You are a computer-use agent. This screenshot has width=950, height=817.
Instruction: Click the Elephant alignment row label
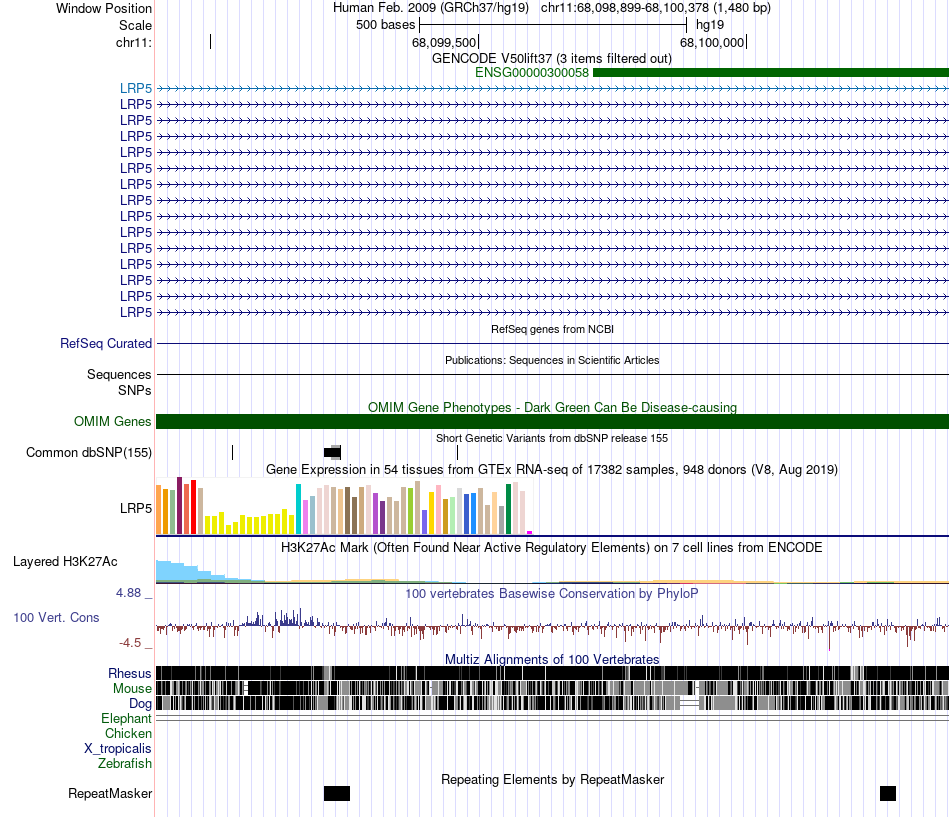click(x=126, y=719)
